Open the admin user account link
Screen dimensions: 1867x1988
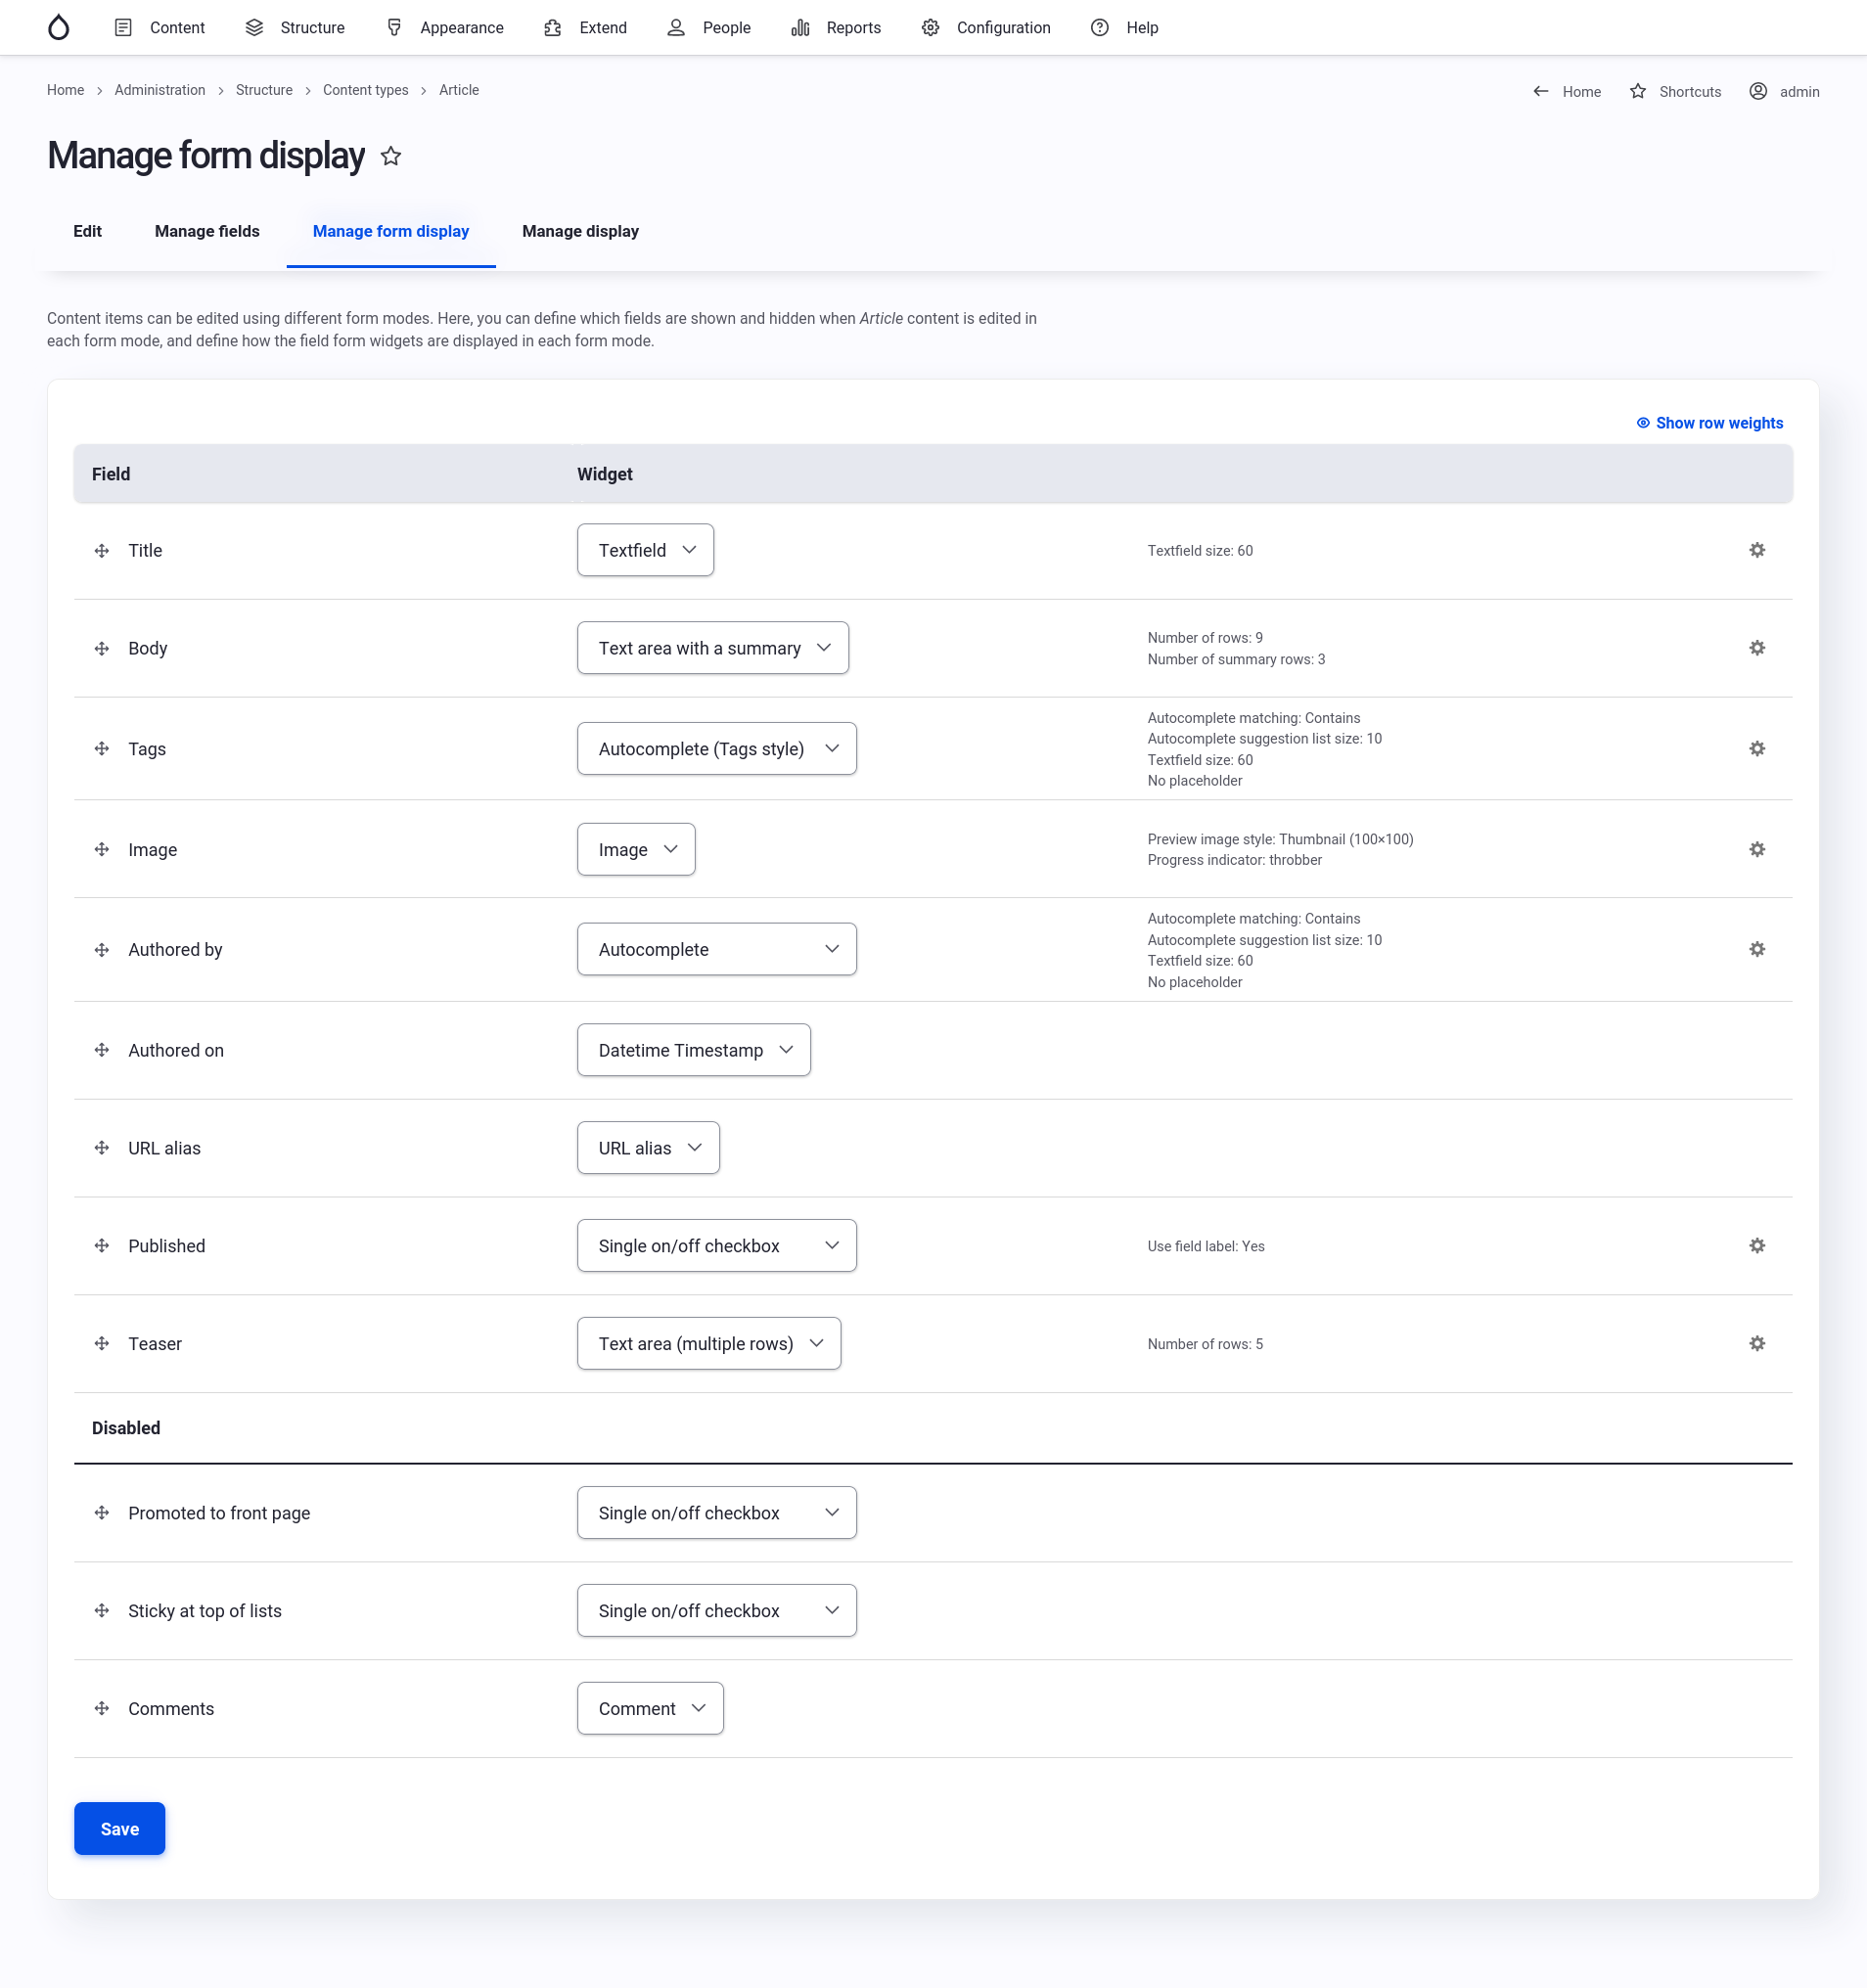pos(1784,92)
